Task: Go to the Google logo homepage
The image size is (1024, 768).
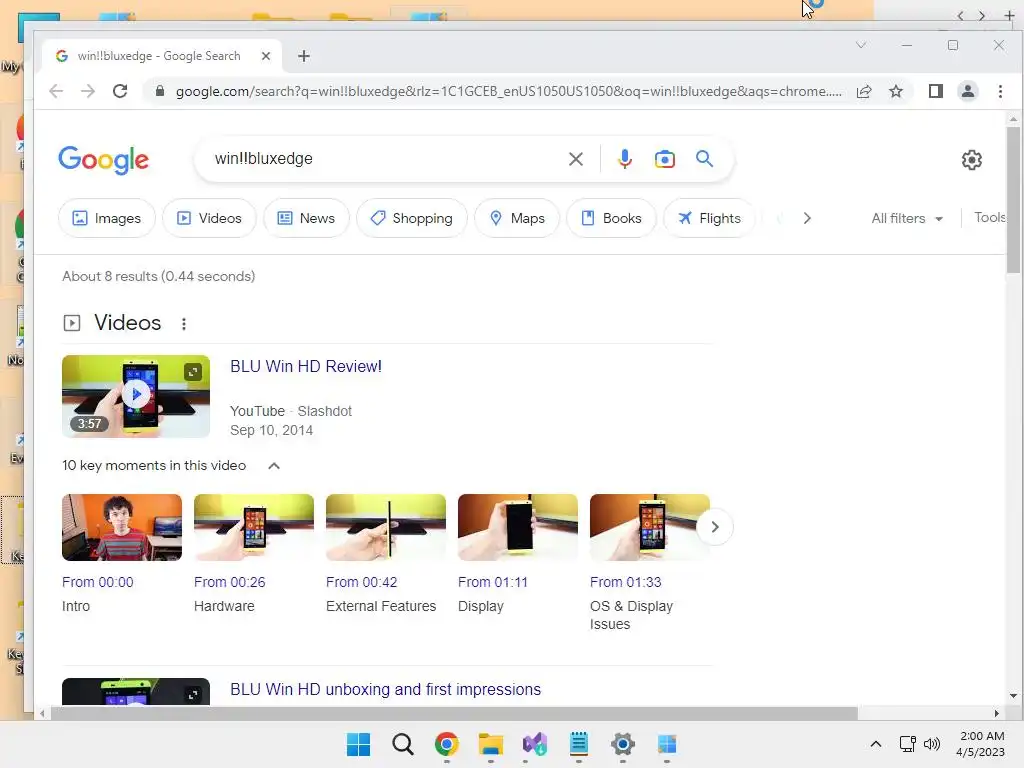Action: [104, 159]
